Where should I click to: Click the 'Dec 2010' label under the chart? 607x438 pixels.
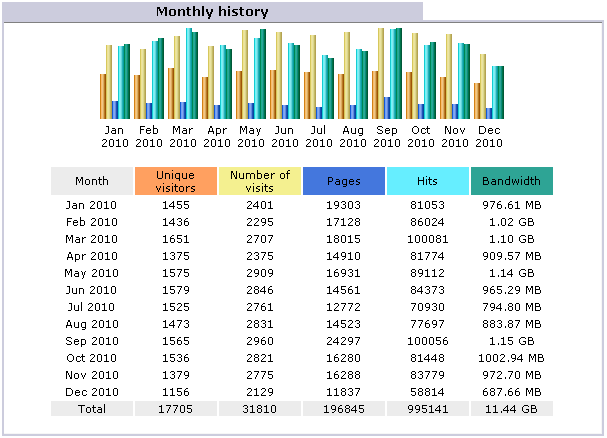point(489,136)
